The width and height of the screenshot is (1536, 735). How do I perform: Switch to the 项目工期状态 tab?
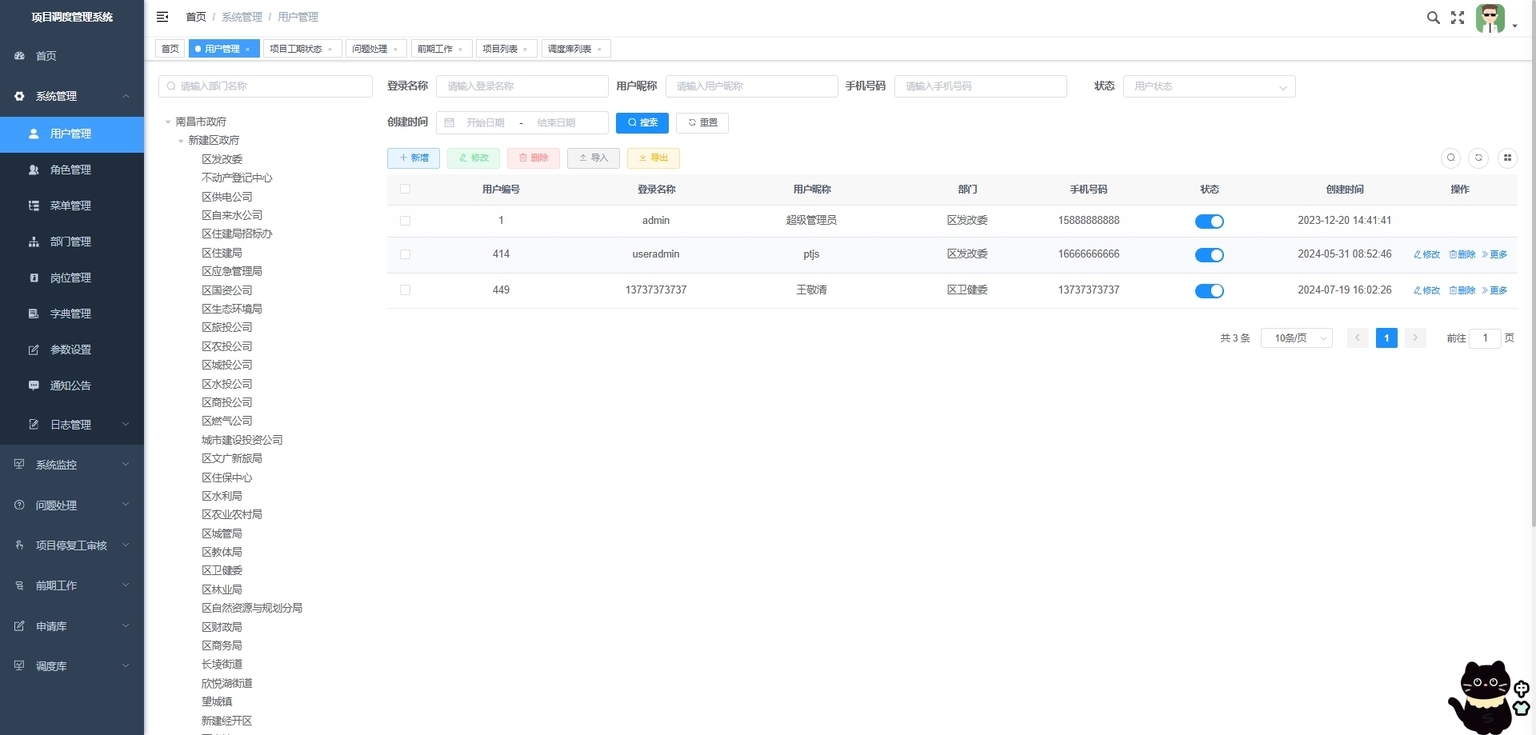[x=302, y=49]
